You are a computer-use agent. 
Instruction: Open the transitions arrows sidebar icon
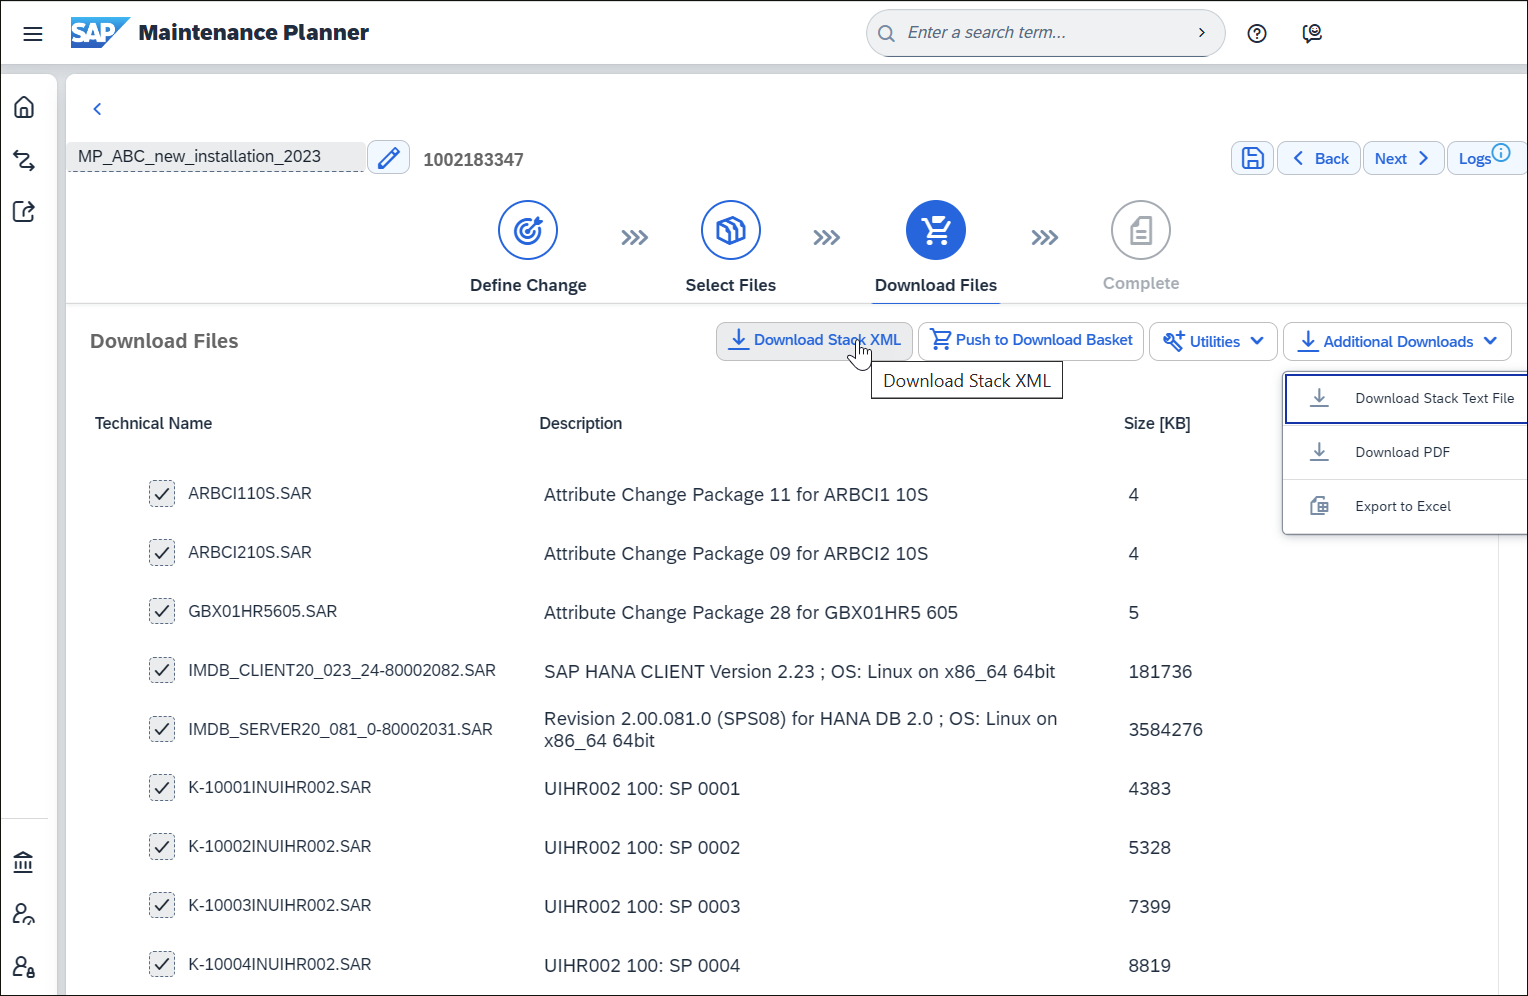24,160
